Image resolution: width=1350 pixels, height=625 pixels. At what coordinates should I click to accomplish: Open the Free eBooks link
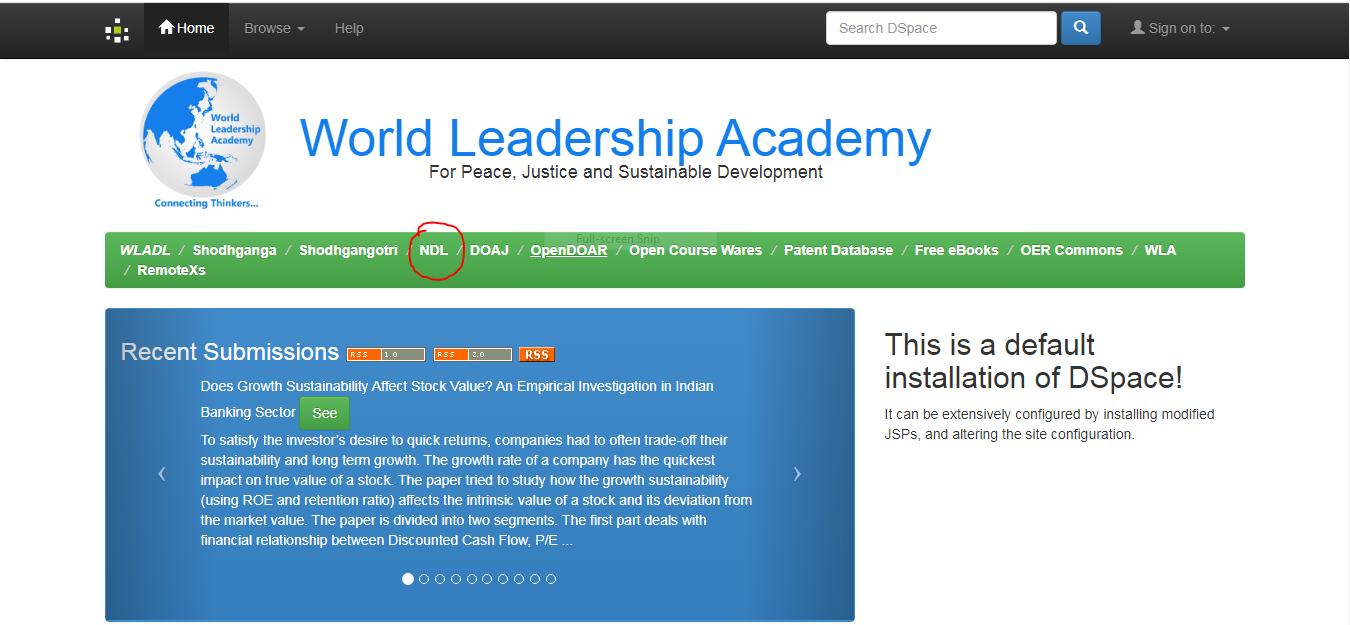(x=957, y=250)
